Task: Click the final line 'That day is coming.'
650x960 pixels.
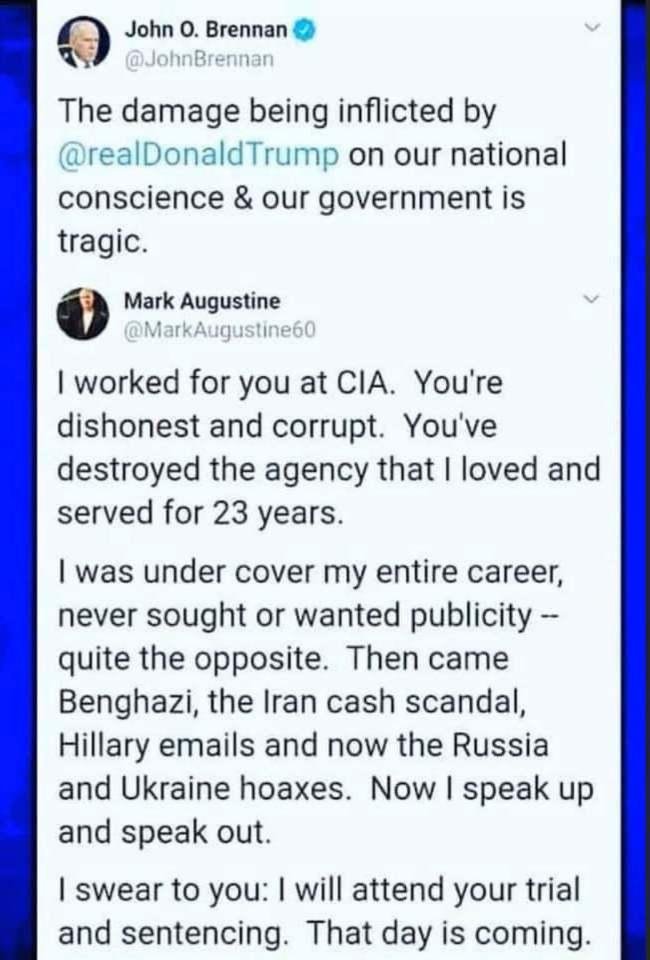Action: coord(448,934)
